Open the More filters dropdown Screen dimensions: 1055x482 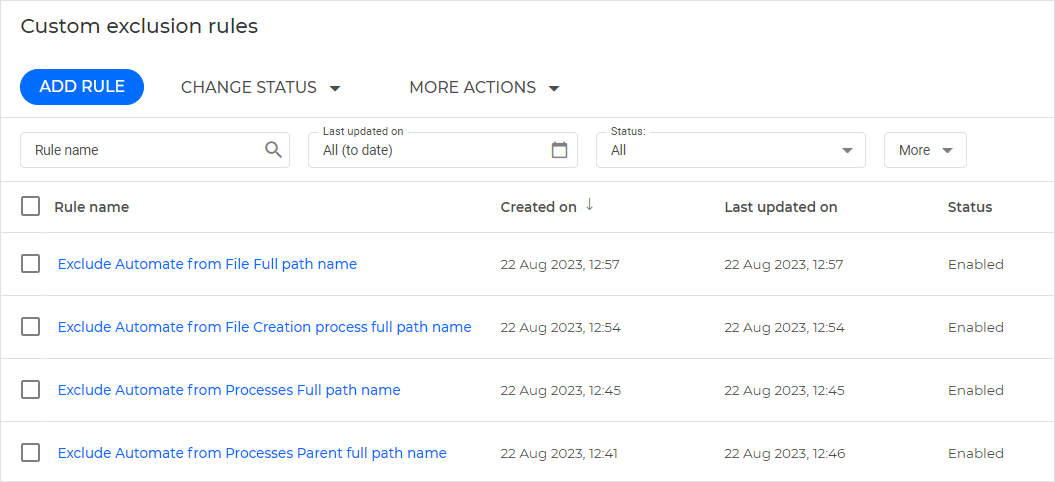(925, 150)
